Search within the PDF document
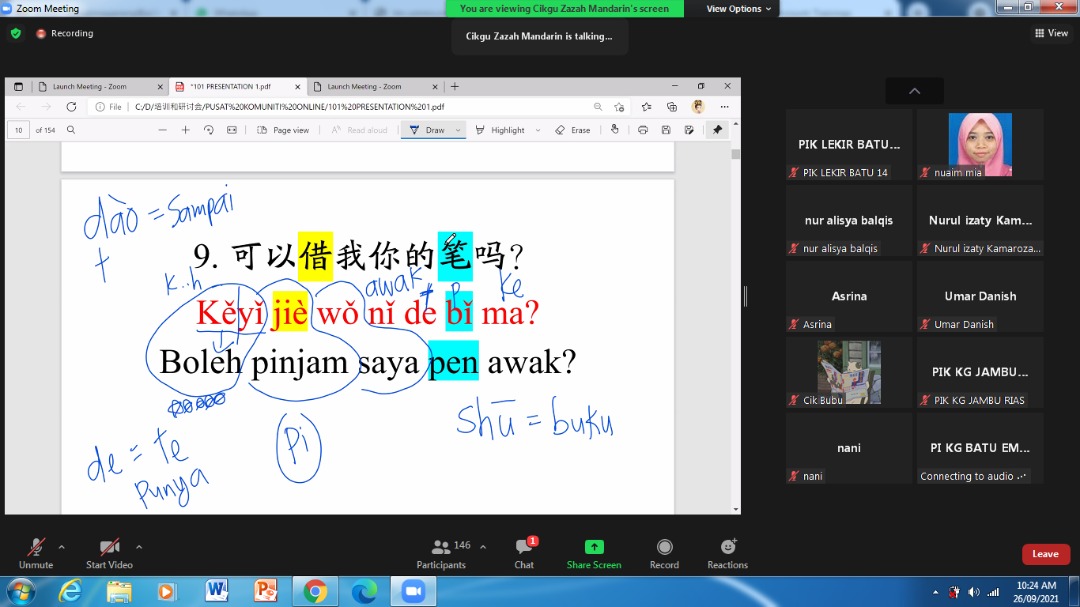Viewport: 1080px width, 607px height. [x=71, y=130]
